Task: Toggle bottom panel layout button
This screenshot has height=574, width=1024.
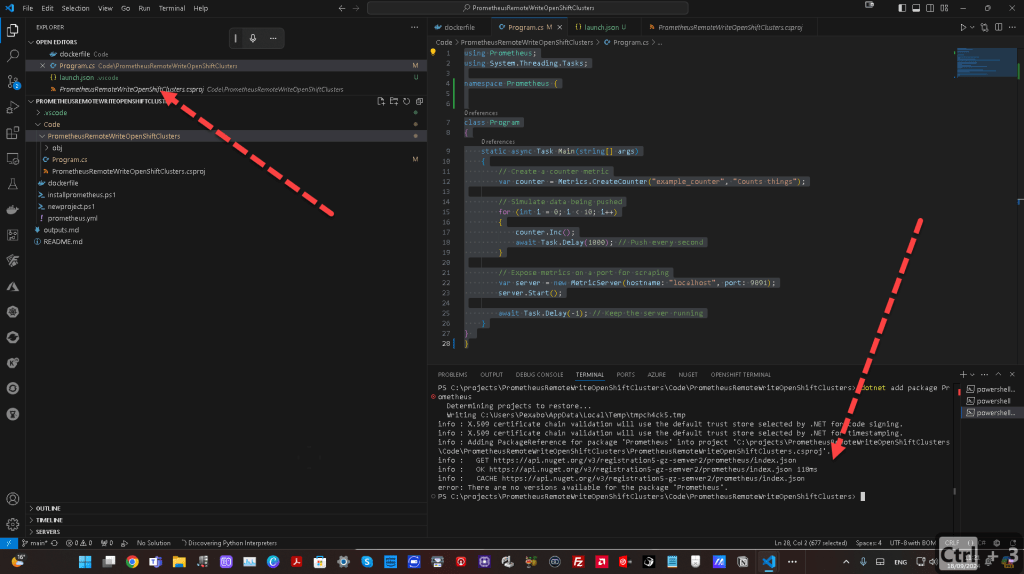Action: click(x=916, y=8)
